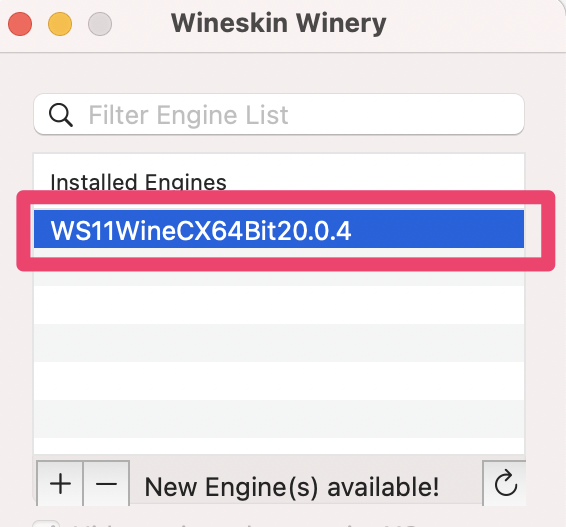Add a new engine with the plus button
The image size is (566, 527).
pos(60,484)
